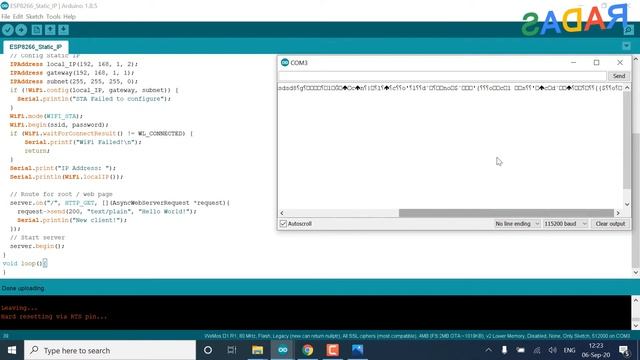Open the Help menu
The height and width of the screenshot is (360, 640).
(69, 17)
